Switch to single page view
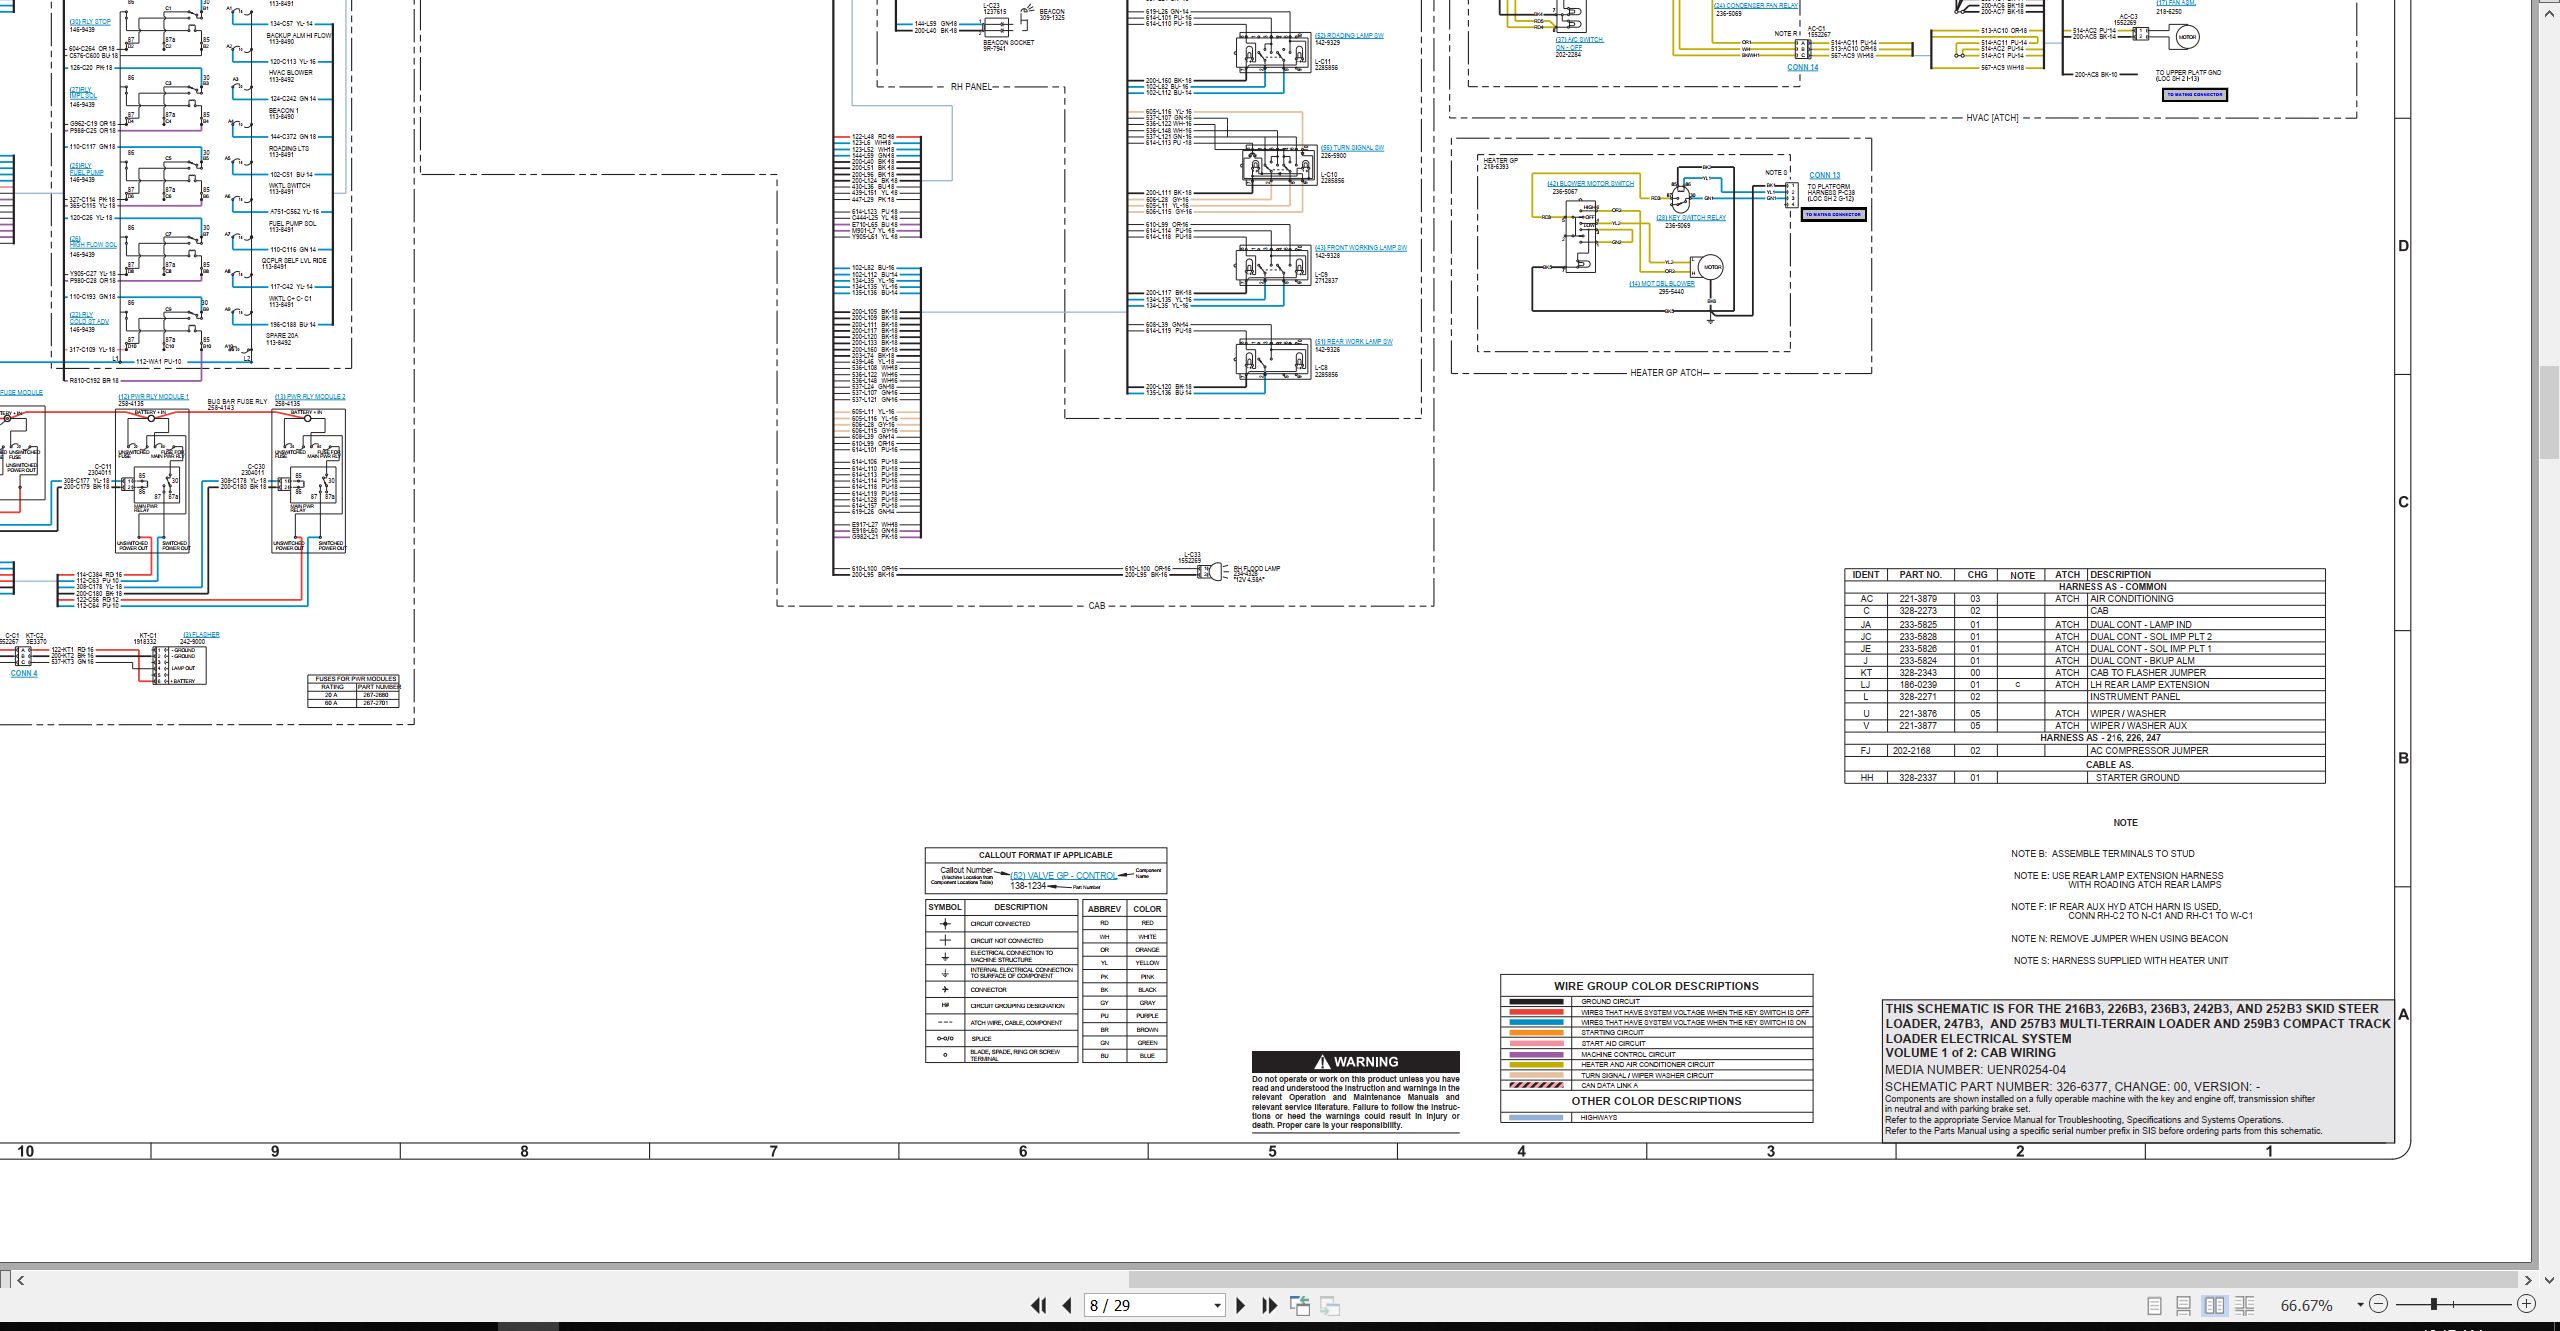This screenshot has height=1331, width=2560. tap(2155, 1305)
